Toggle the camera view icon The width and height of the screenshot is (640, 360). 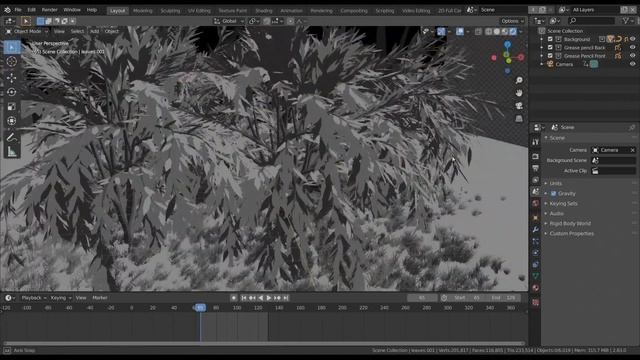coord(519,106)
